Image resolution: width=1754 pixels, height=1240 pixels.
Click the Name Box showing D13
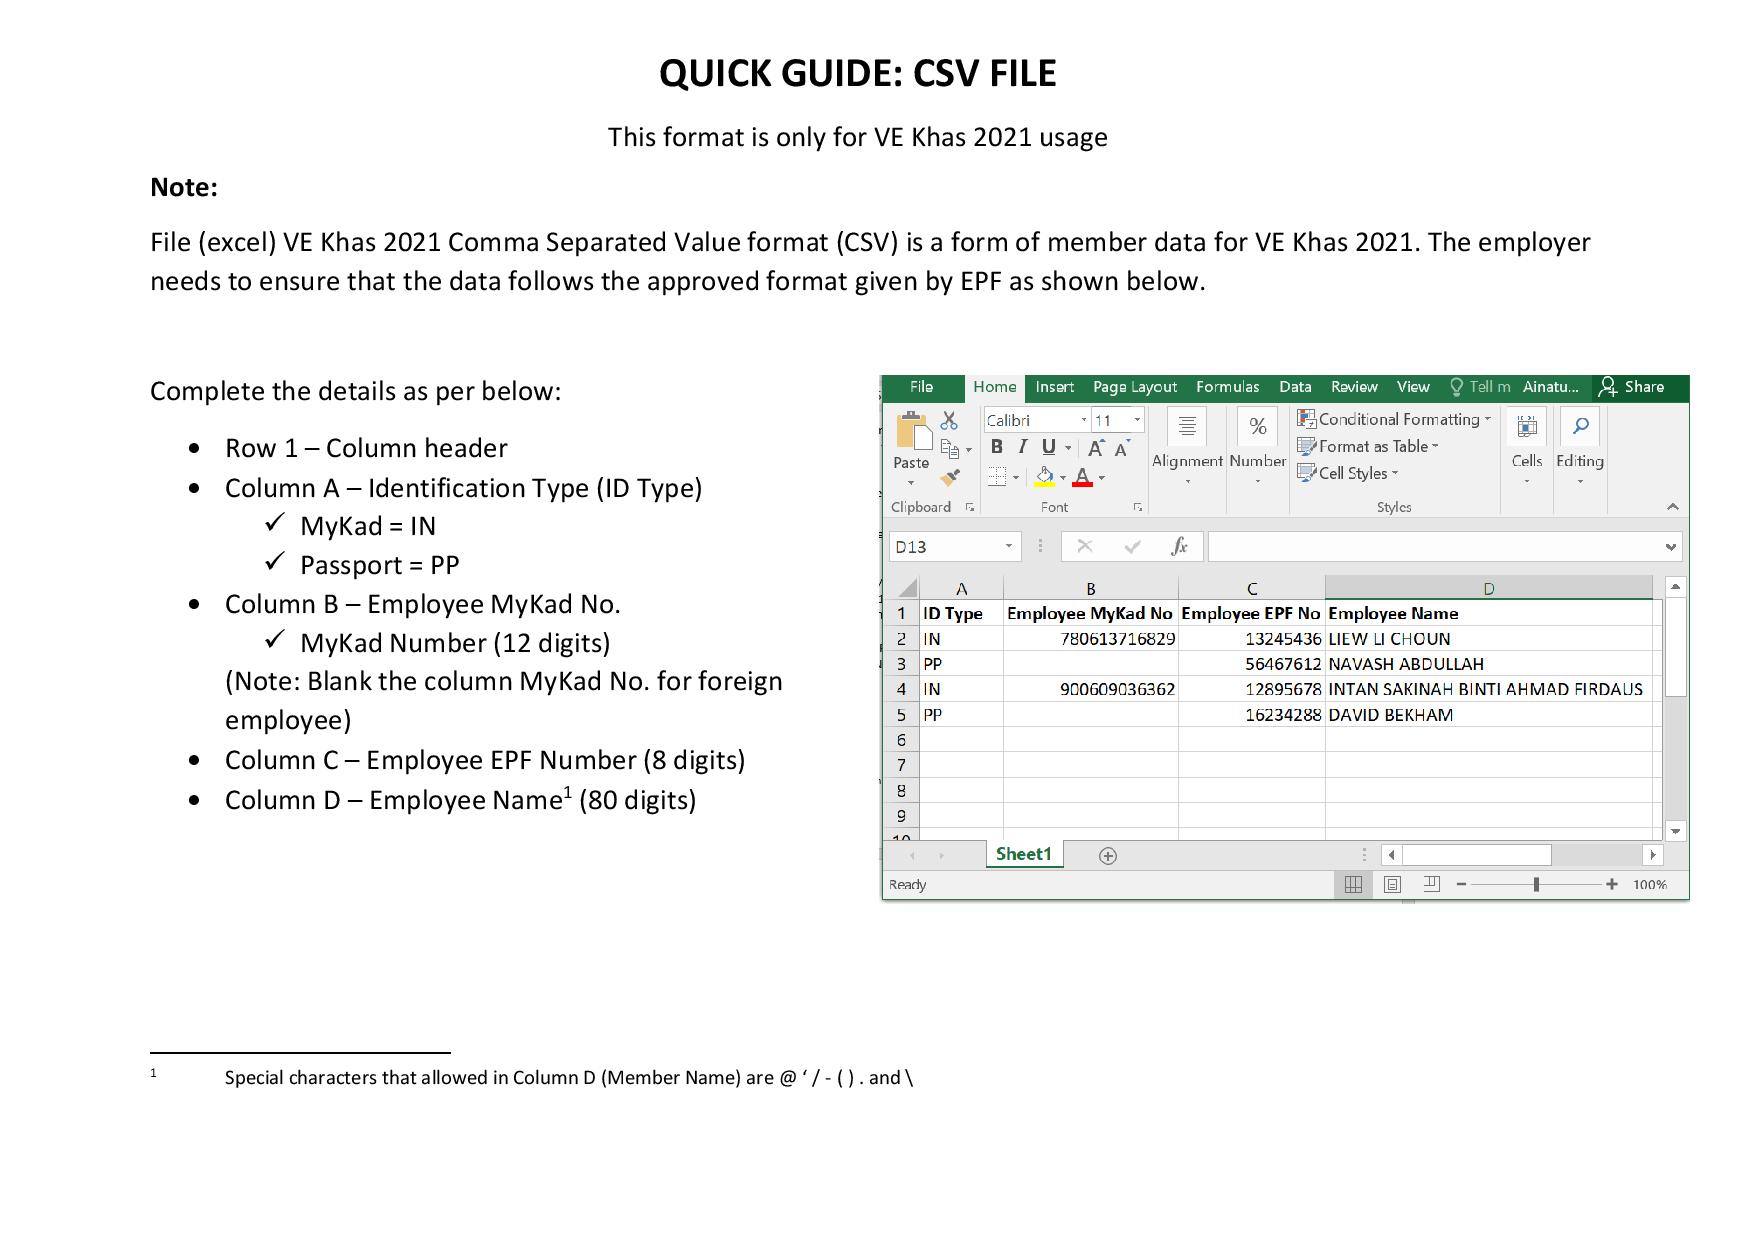(x=955, y=546)
